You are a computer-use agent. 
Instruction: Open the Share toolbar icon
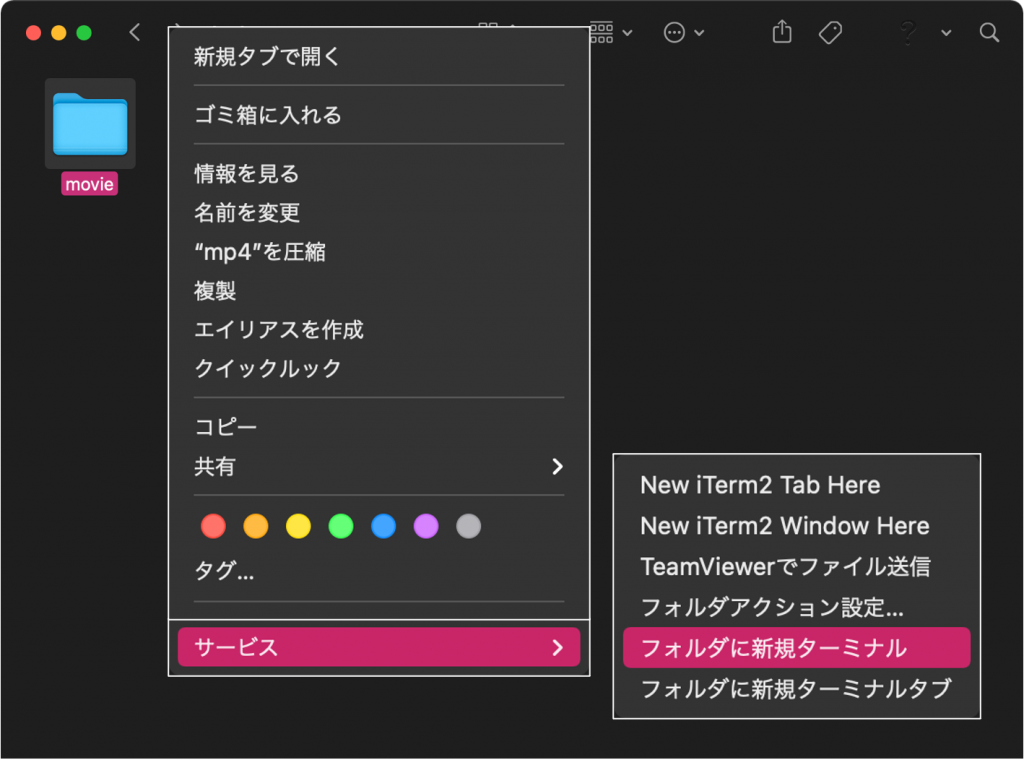tap(782, 33)
